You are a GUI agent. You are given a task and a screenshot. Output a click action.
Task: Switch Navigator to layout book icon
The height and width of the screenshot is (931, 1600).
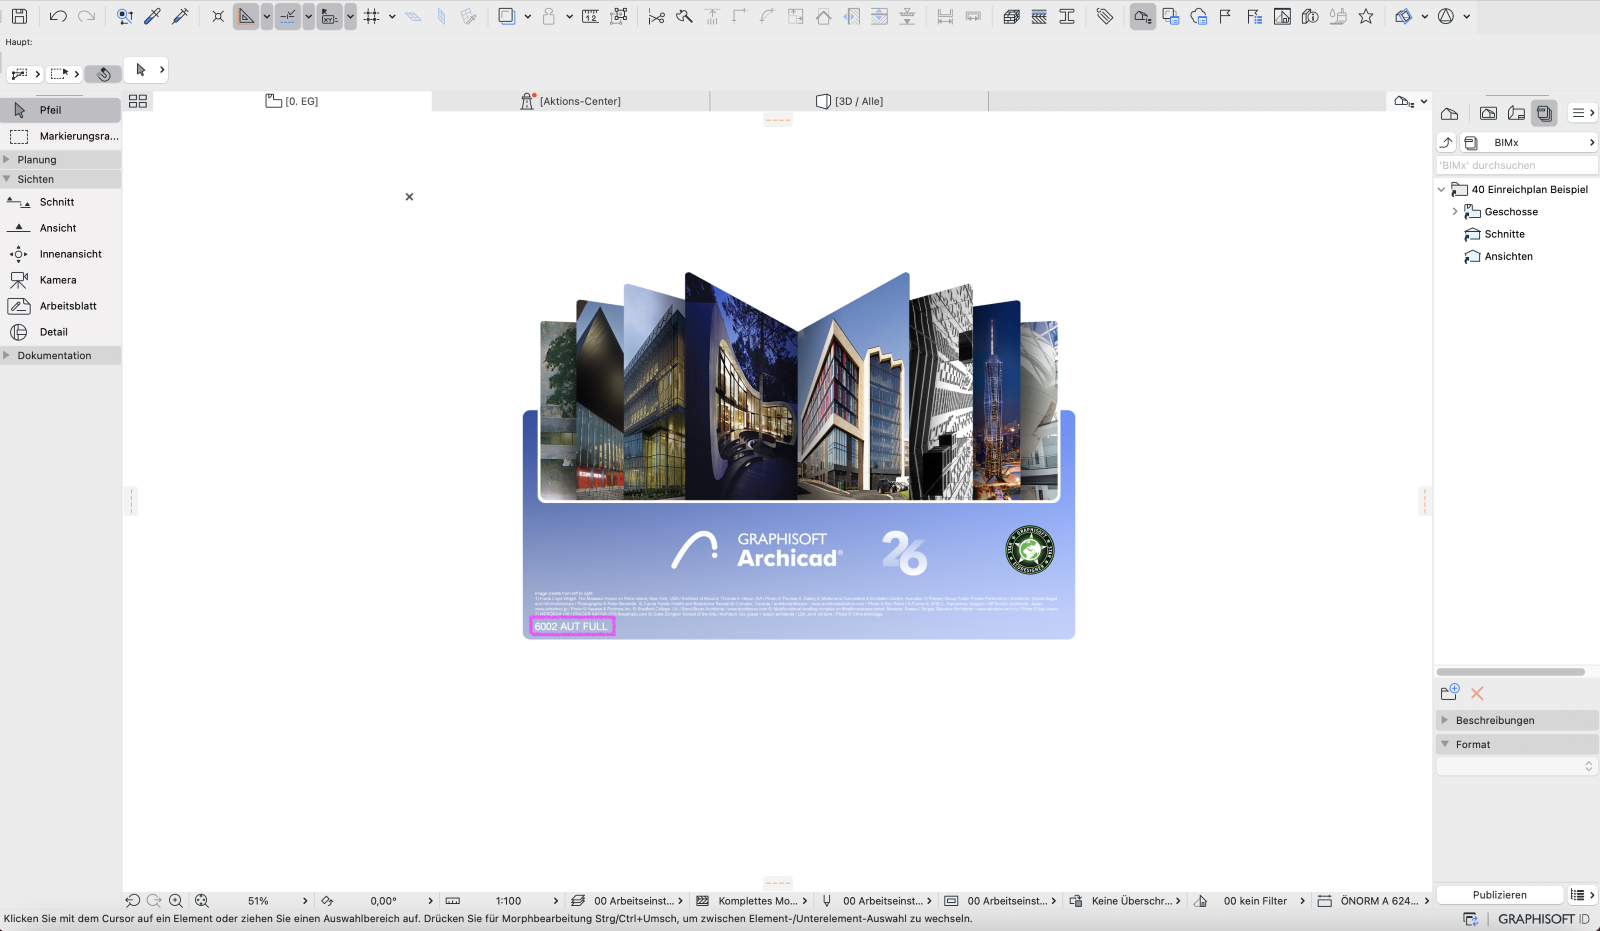(1517, 113)
